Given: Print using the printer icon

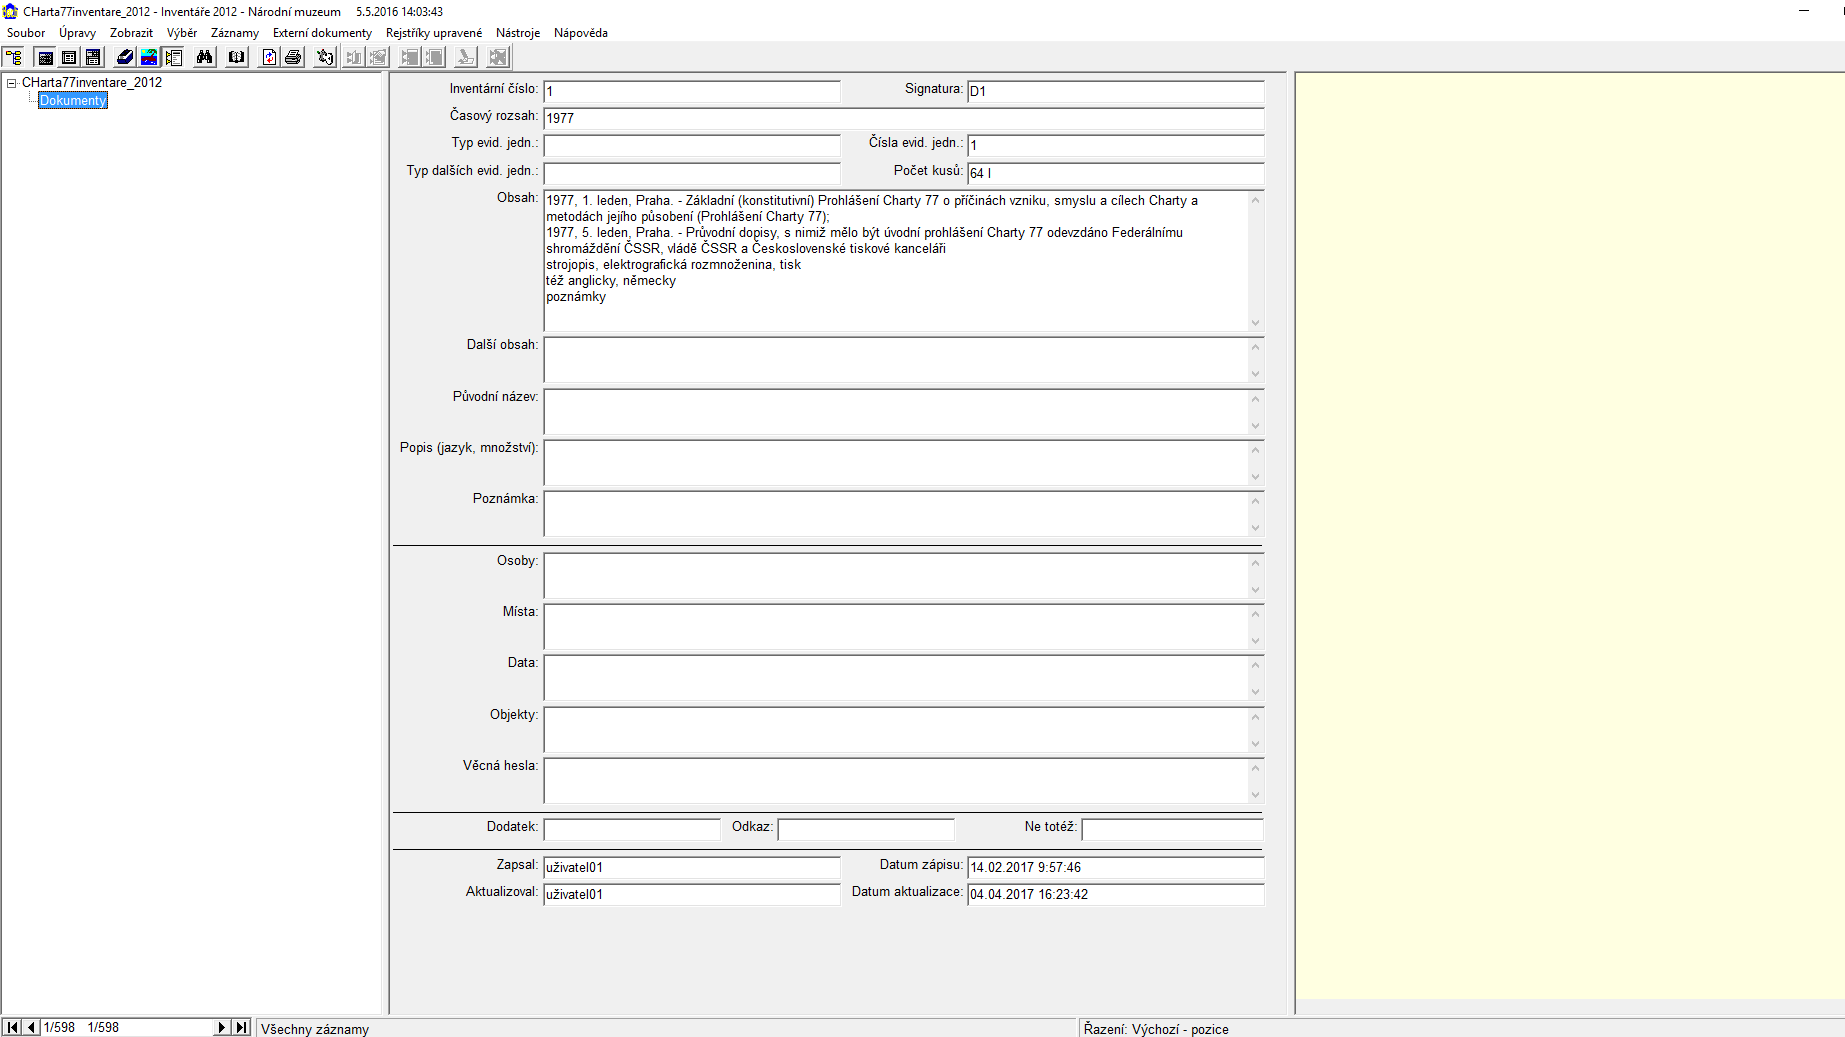Looking at the screenshot, I should point(293,57).
